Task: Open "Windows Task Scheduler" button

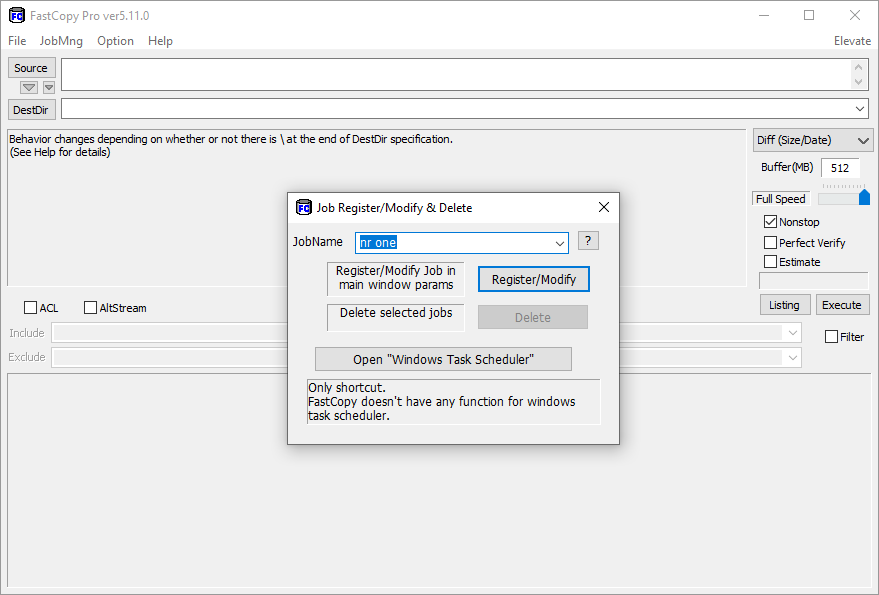Action: [443, 359]
